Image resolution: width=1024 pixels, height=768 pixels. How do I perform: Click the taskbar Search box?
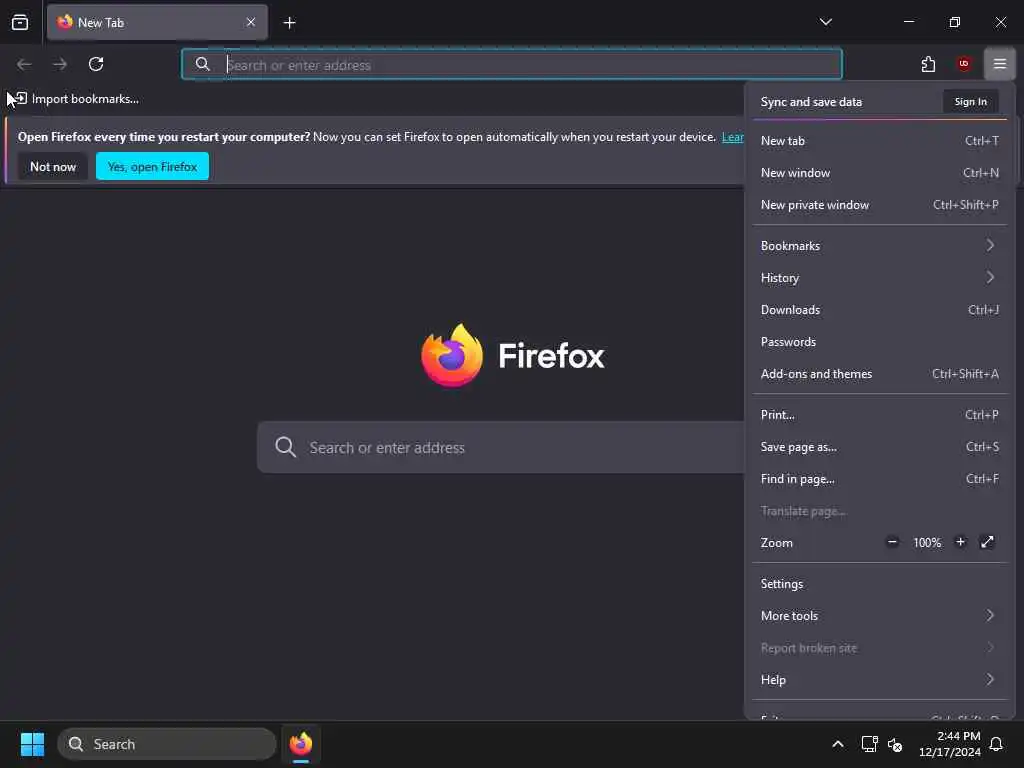tap(167, 744)
